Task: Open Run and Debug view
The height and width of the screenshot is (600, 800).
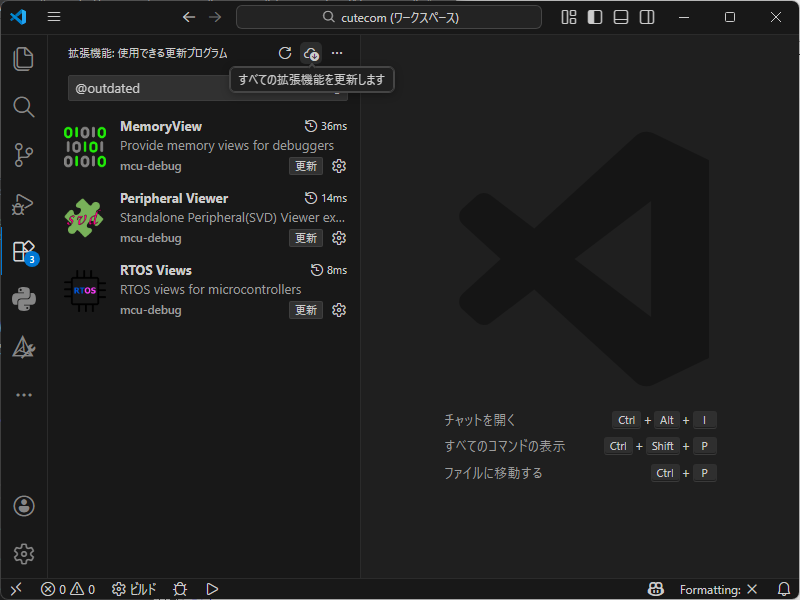Action: pos(23,204)
